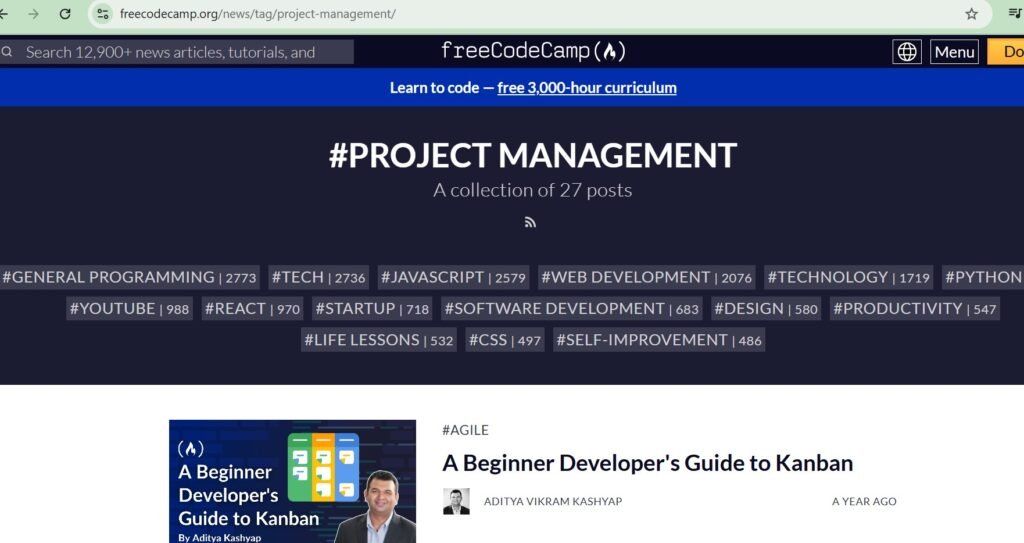Open the #PRODUCTIVITY tag
Image resolution: width=1024 pixels, height=543 pixels.
point(914,308)
